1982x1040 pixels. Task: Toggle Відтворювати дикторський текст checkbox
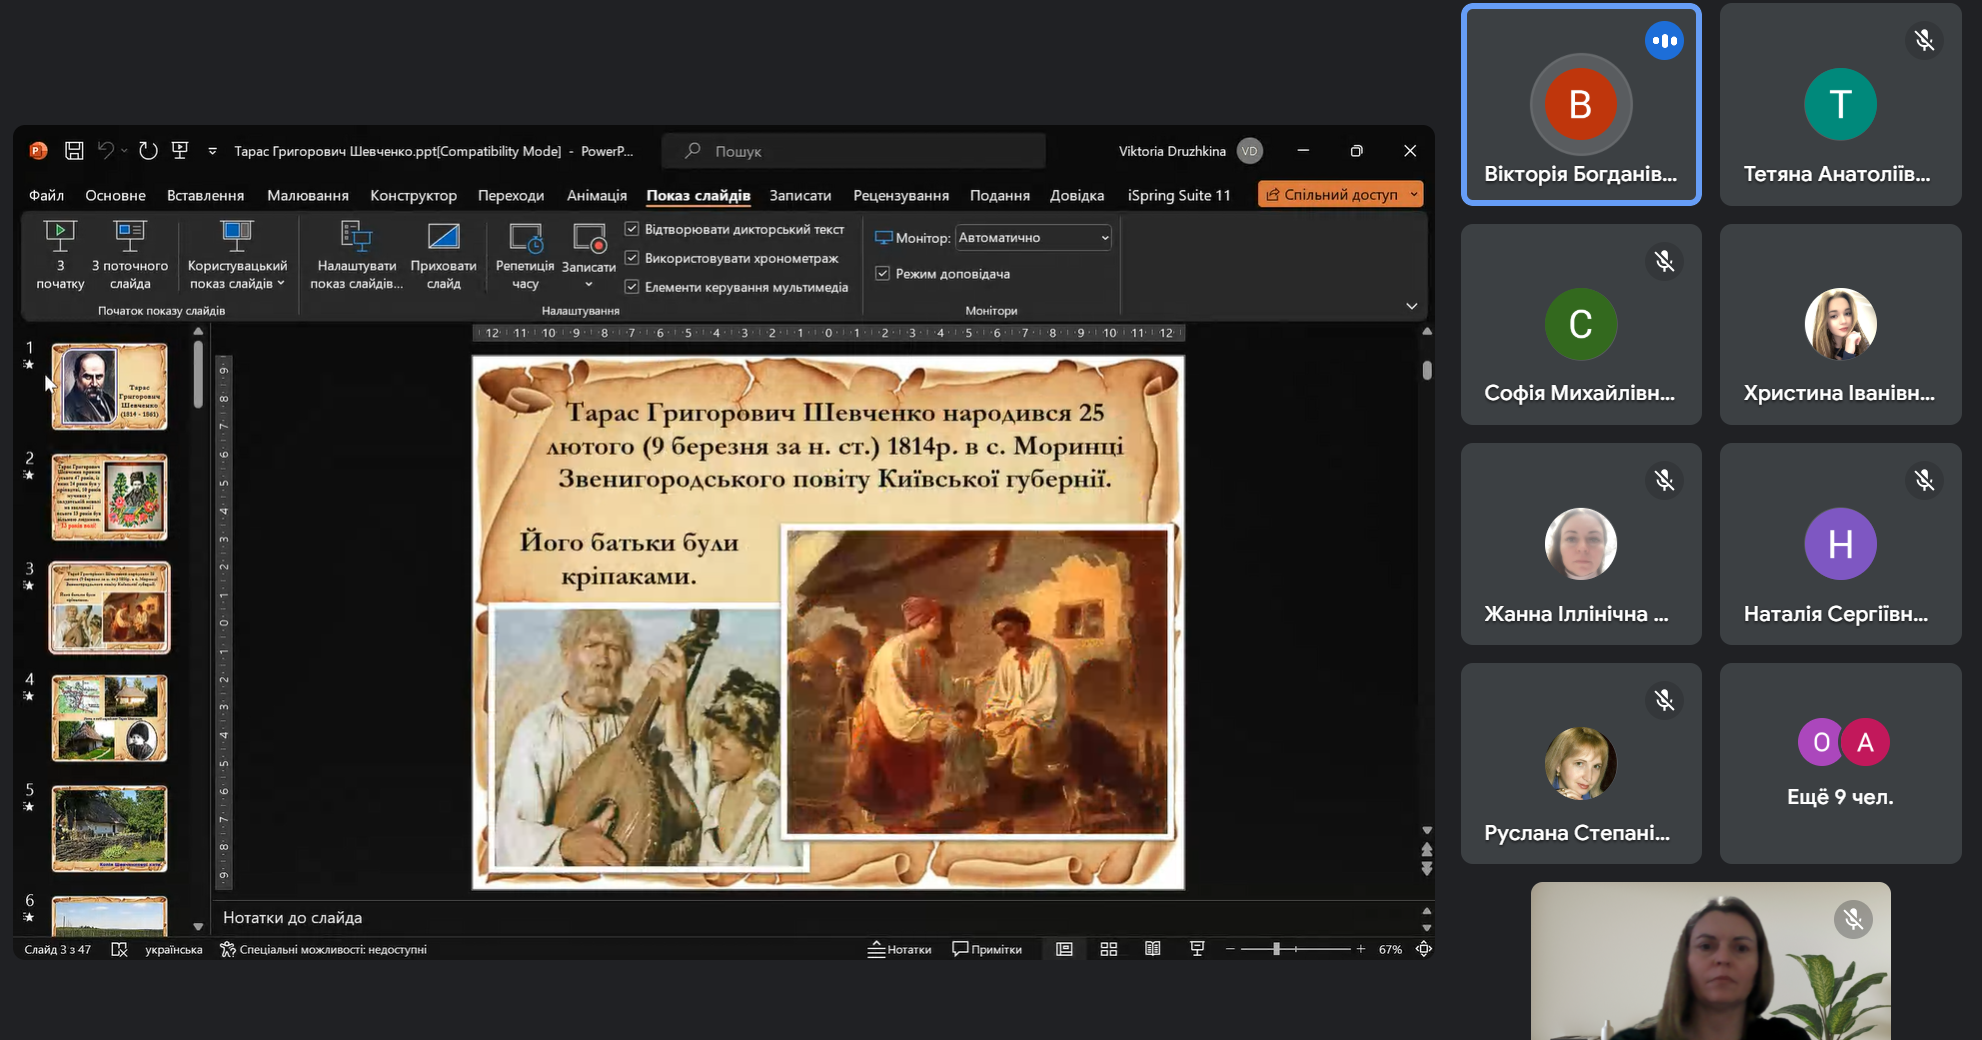coord(632,229)
